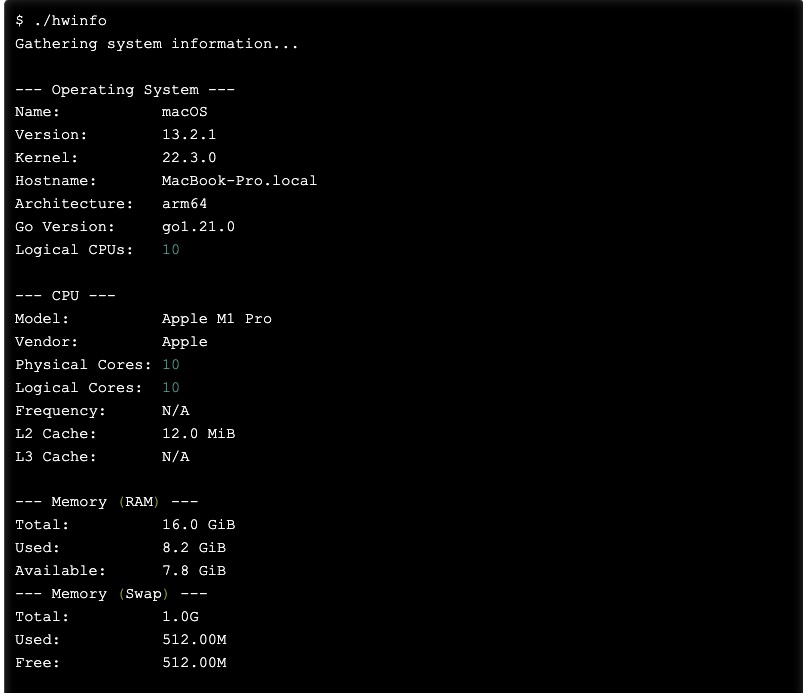Select the swap total 1.0G value
803x693 pixels.
[180, 616]
